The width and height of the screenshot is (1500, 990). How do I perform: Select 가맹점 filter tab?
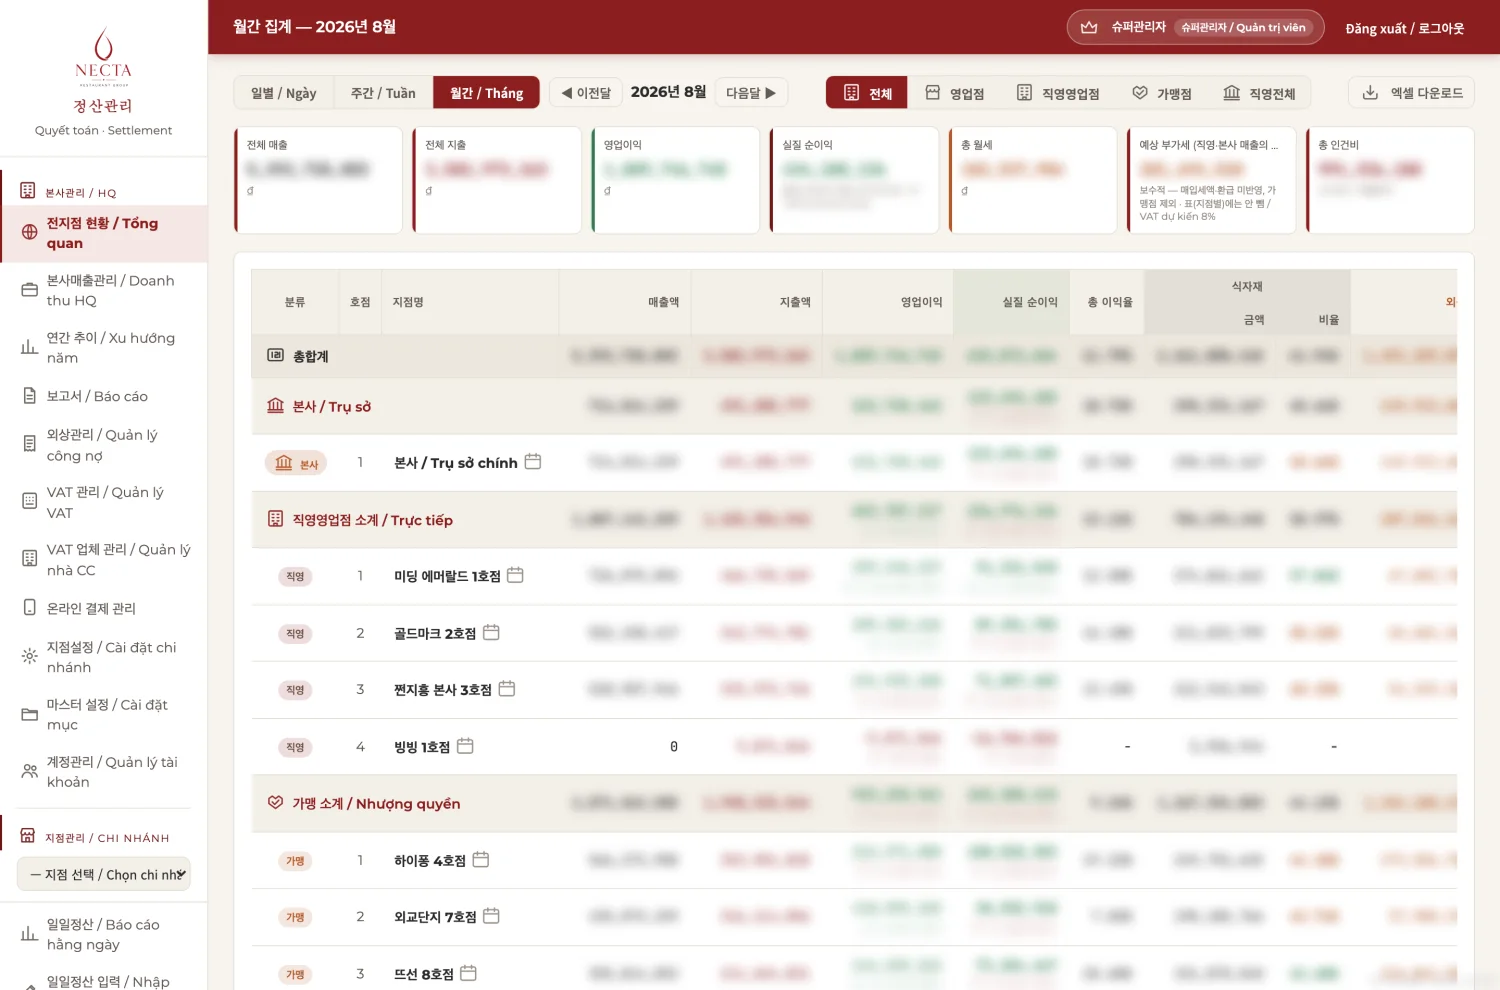(x=1162, y=93)
